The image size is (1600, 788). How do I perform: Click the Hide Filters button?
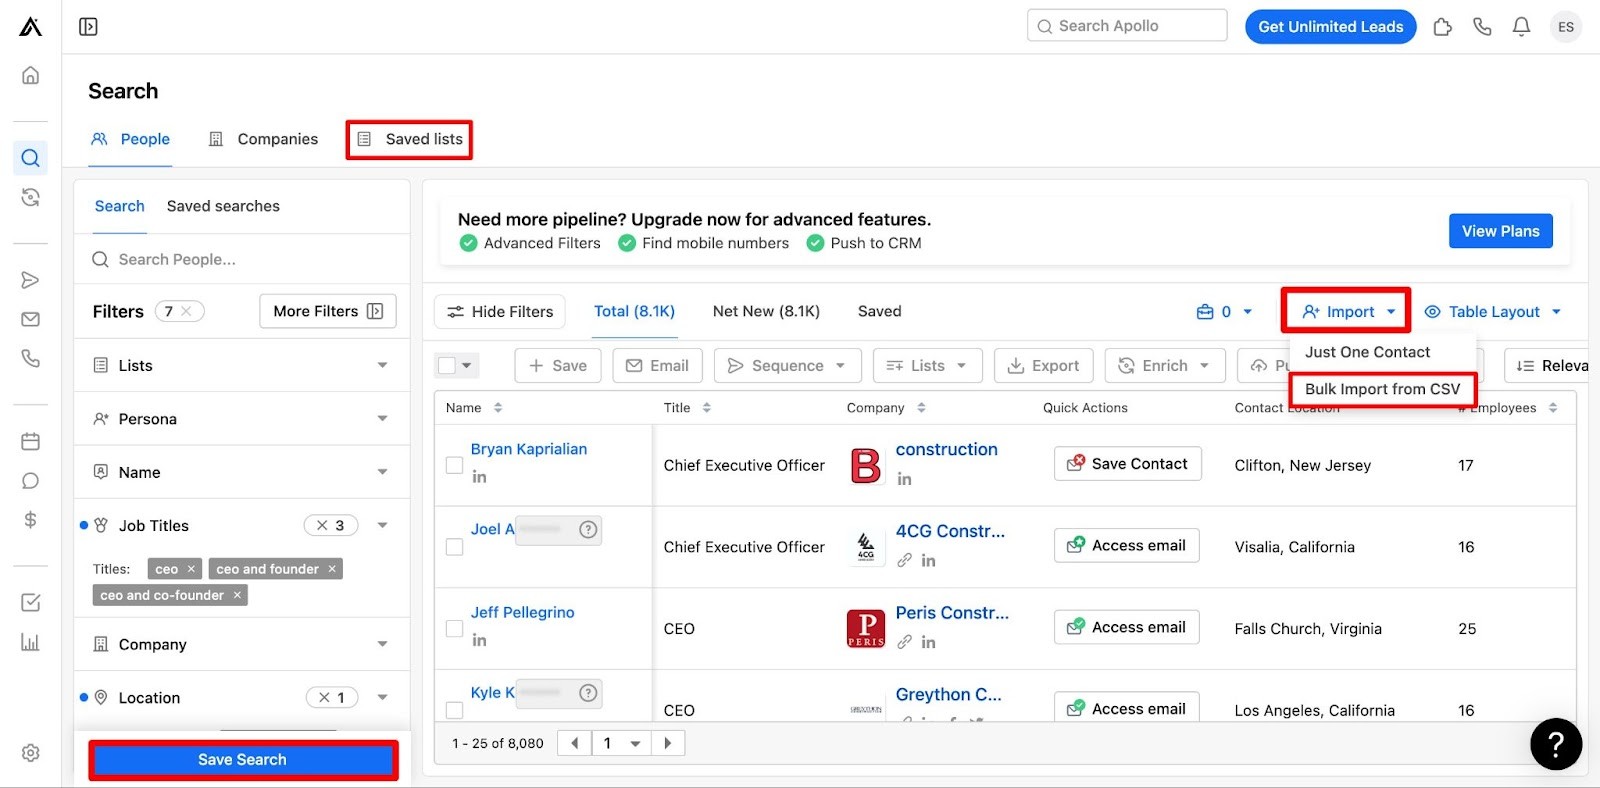tap(500, 312)
